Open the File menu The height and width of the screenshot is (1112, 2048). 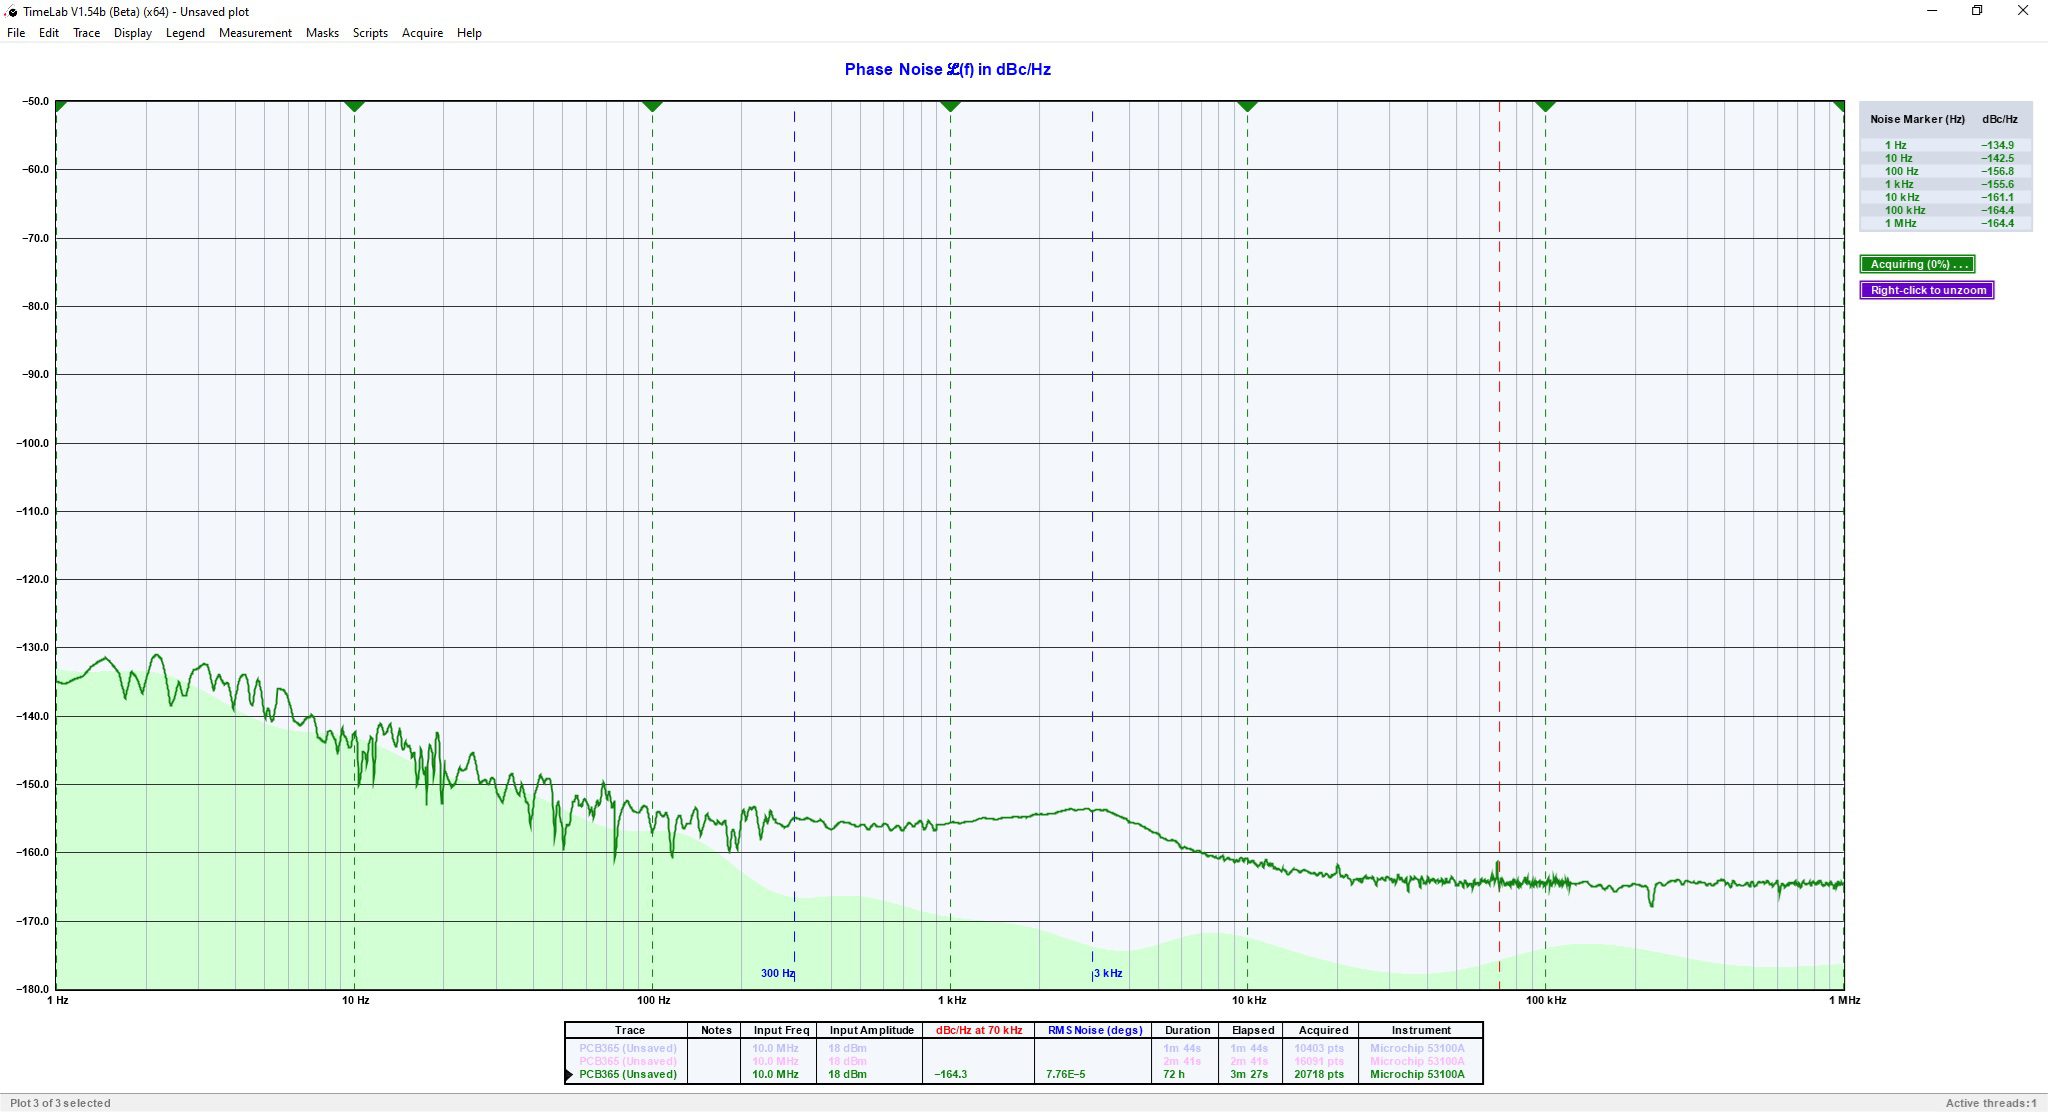coord(16,33)
